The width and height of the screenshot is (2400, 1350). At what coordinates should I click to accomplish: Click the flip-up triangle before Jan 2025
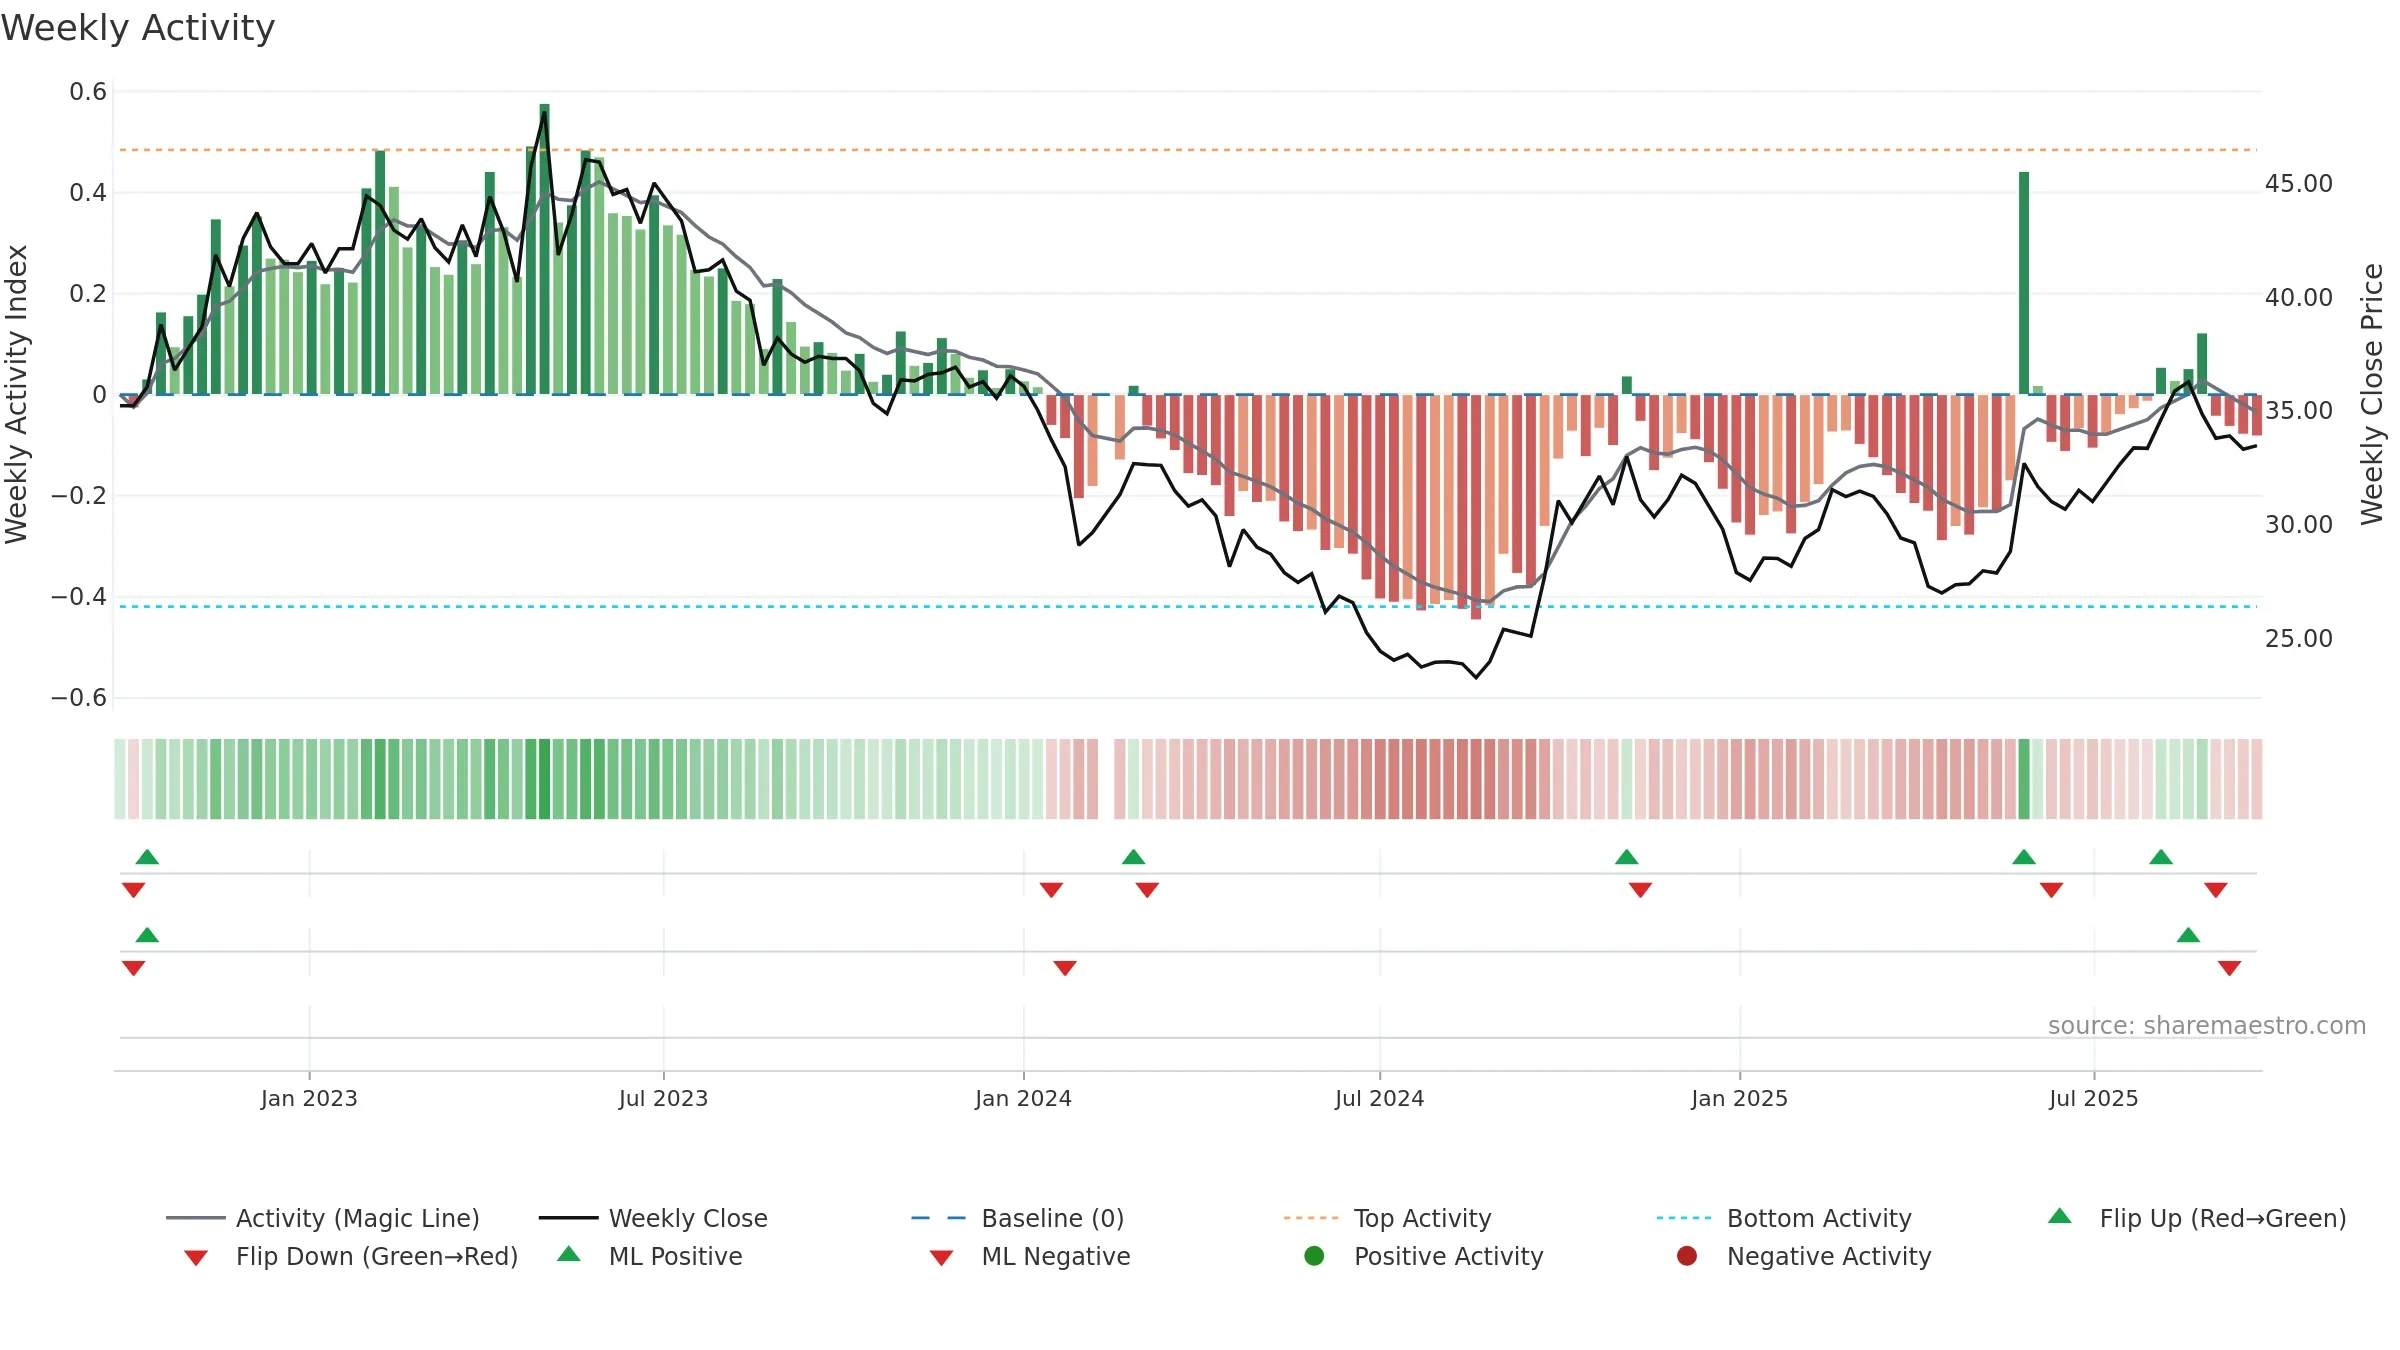pyautogui.click(x=1627, y=857)
